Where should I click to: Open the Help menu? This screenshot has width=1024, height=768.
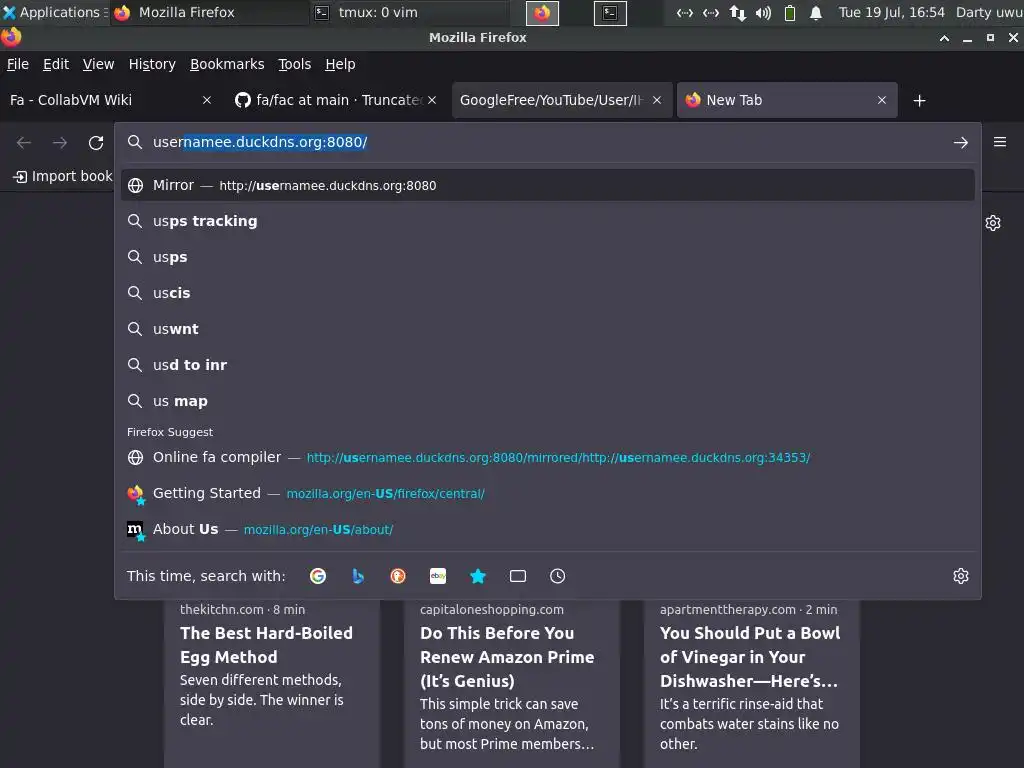point(340,64)
